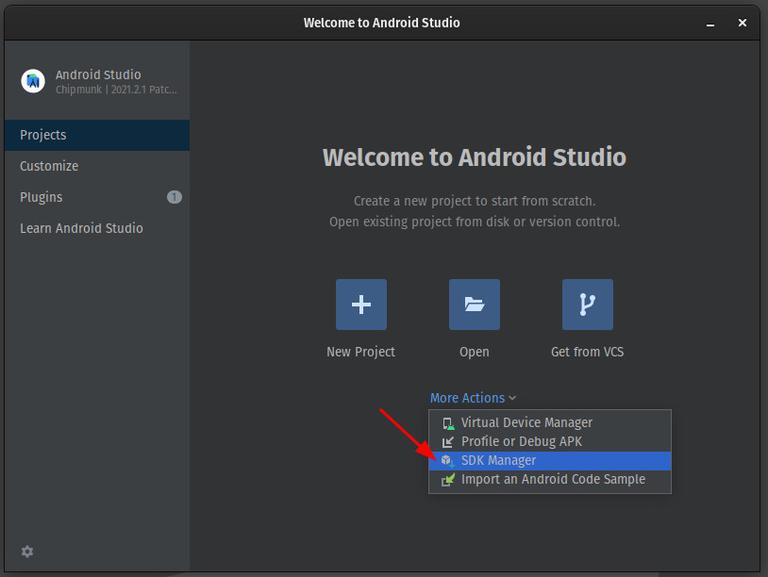
Task: Close the Welcome to Android Studio window
Action: pyautogui.click(x=742, y=23)
